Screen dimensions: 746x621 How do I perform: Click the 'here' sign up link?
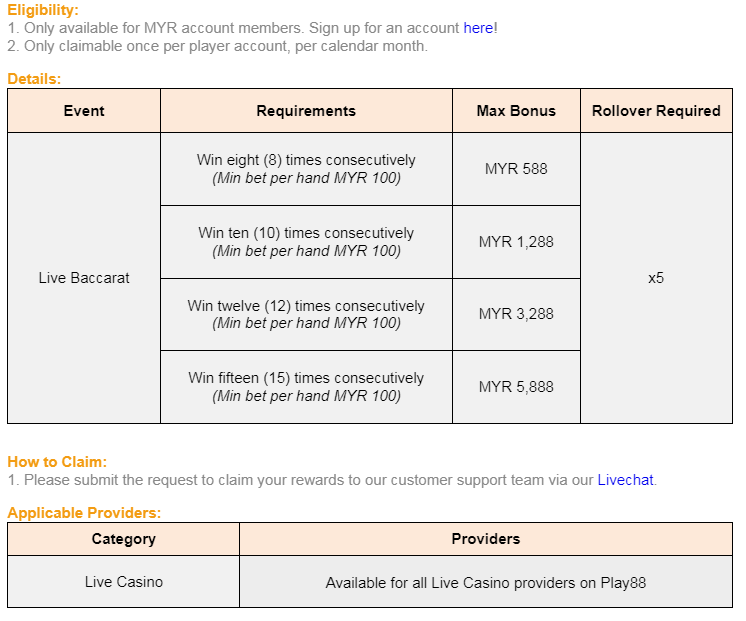(478, 28)
